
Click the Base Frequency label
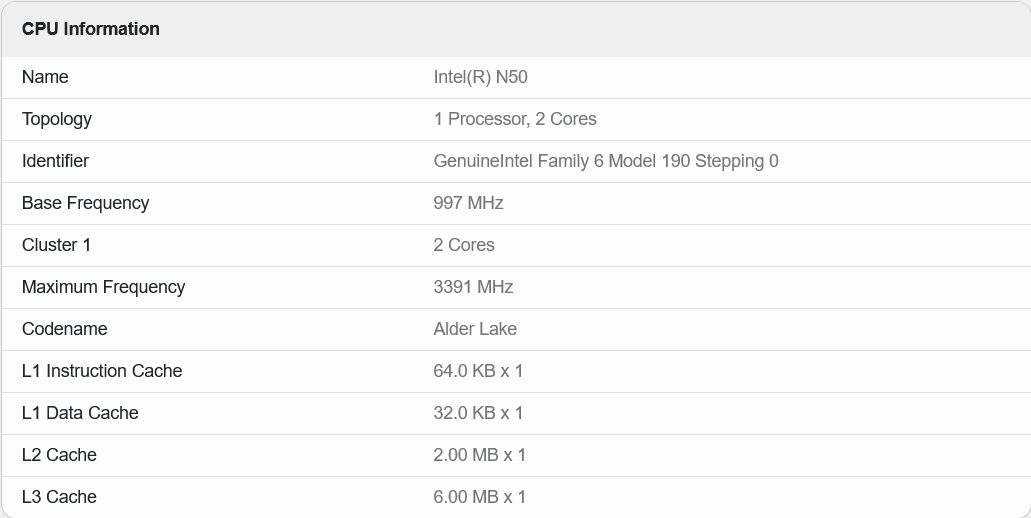[x=85, y=203]
